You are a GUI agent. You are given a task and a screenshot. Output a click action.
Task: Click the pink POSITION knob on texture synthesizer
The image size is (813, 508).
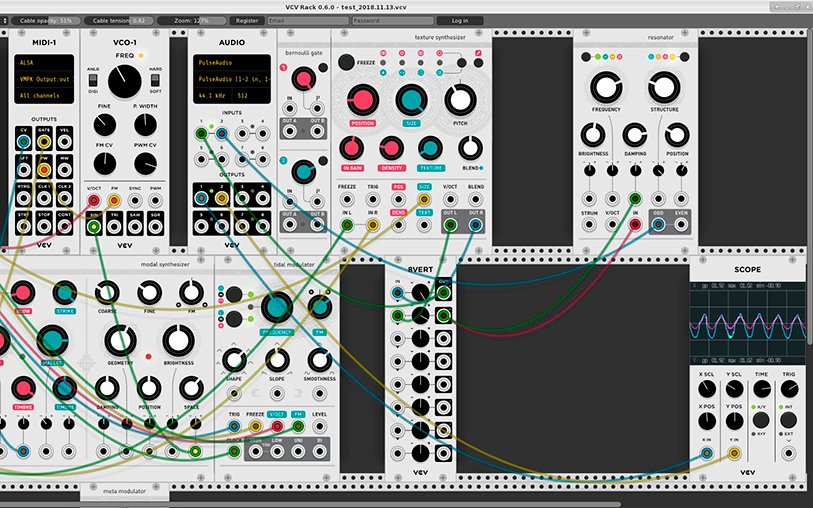pyautogui.click(x=361, y=100)
